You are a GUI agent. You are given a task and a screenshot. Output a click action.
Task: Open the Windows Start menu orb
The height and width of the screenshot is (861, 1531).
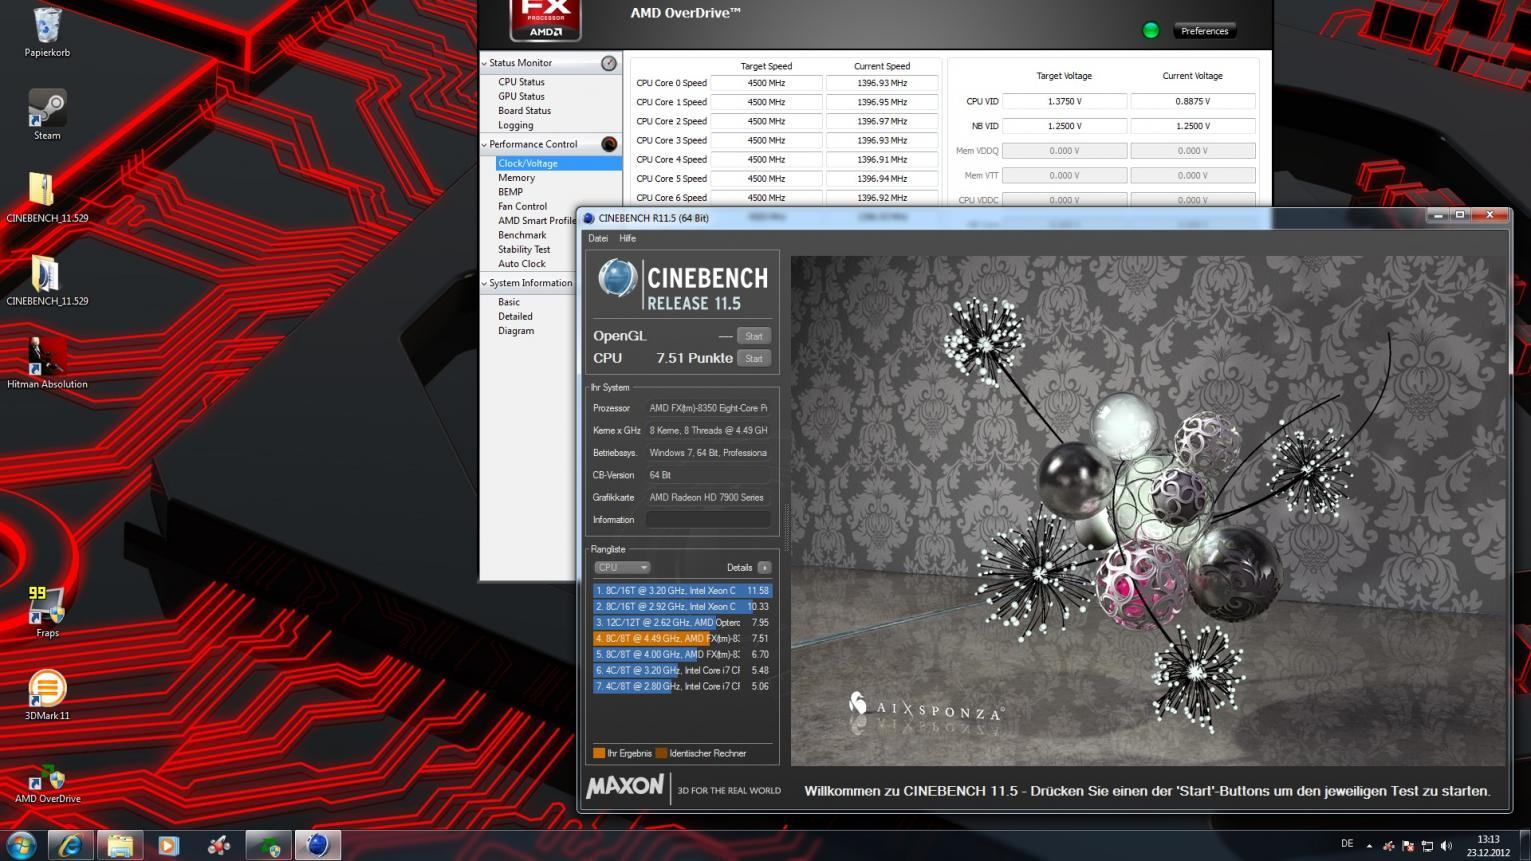(21, 845)
